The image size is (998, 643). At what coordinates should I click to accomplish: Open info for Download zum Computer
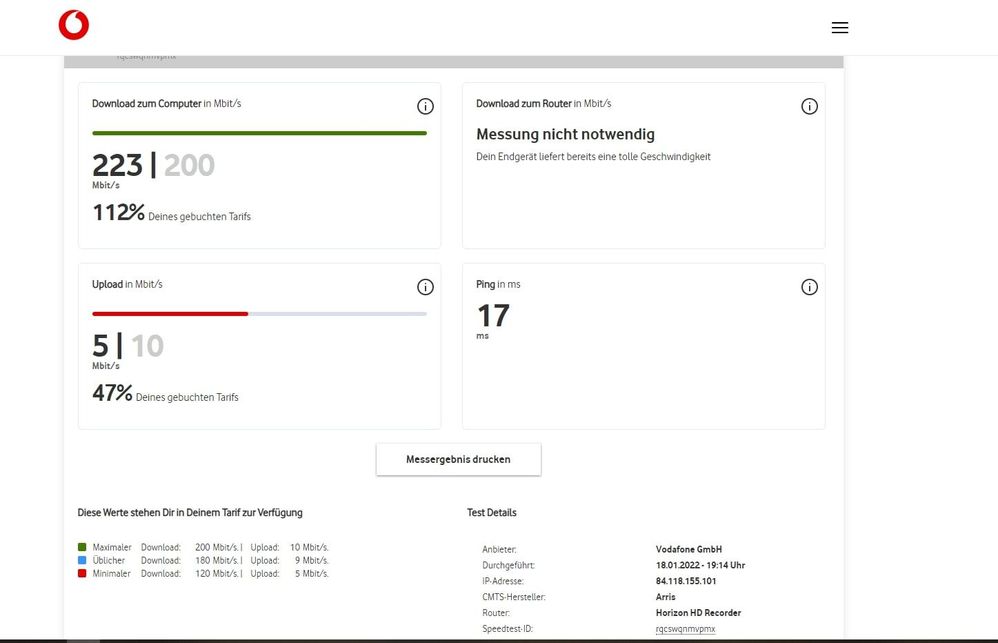pos(425,107)
